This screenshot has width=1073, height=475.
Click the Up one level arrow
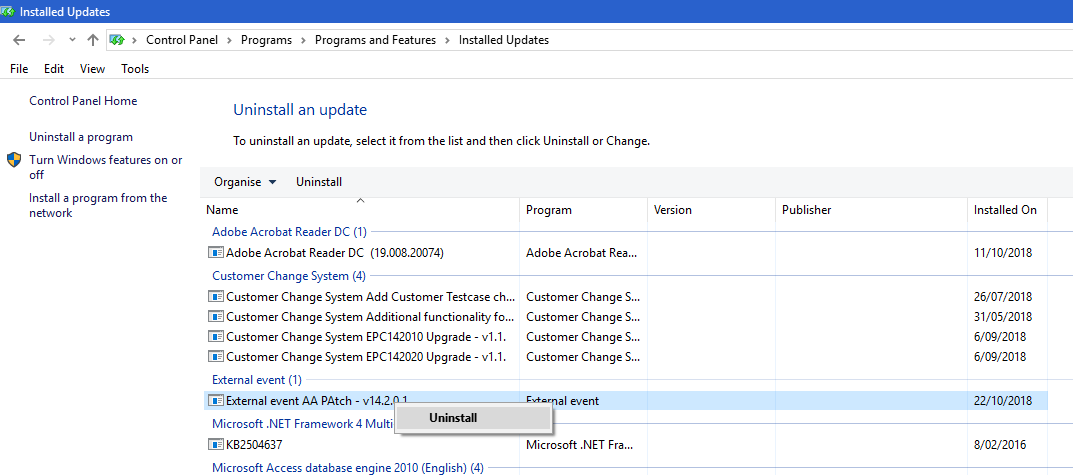click(93, 40)
